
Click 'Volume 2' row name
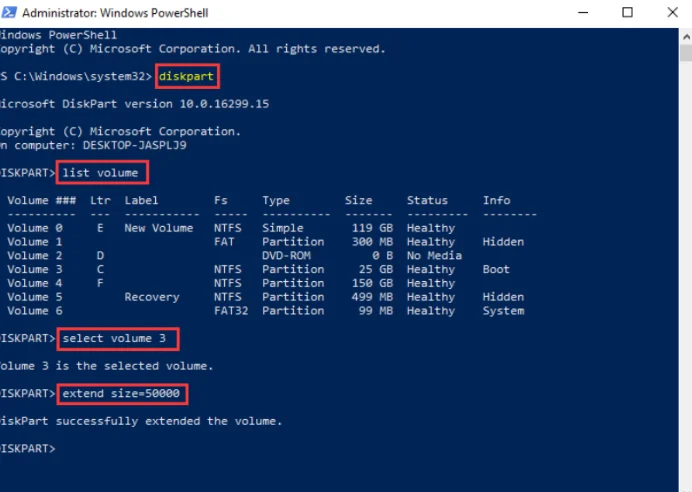tap(35, 255)
